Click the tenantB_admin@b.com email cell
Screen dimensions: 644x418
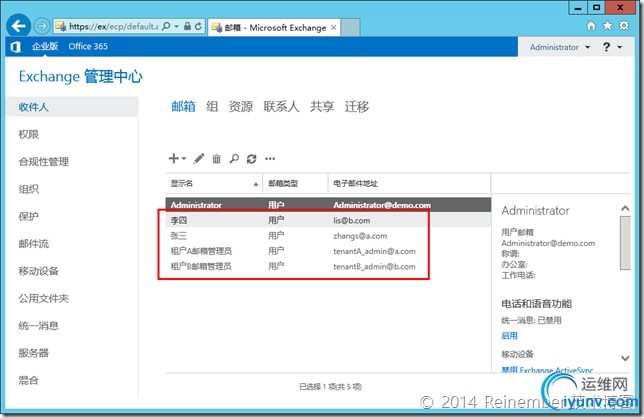pyautogui.click(x=374, y=266)
